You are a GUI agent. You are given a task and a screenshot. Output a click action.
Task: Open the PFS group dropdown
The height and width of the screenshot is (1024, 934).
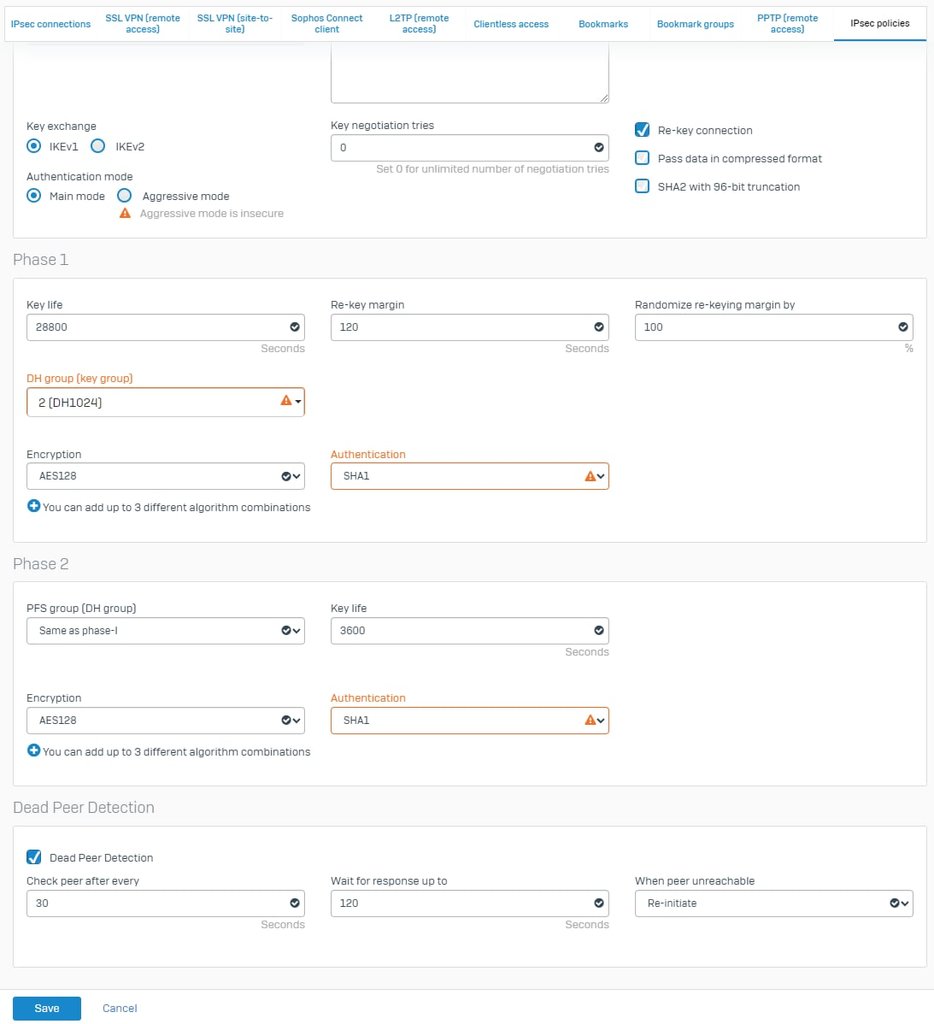point(165,631)
